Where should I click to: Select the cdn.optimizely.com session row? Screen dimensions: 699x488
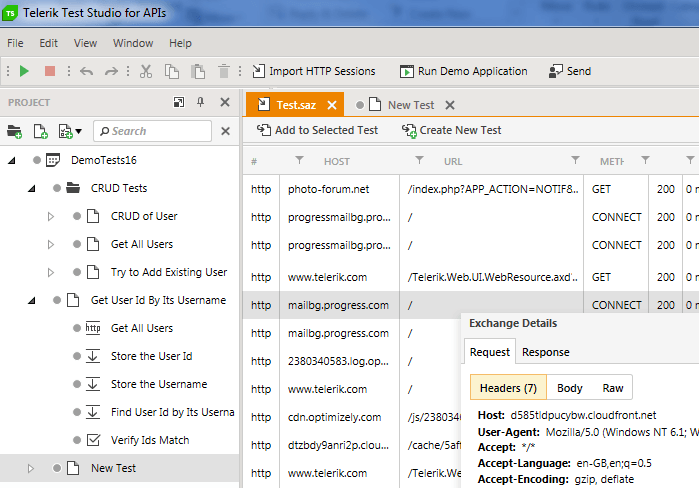pyautogui.click(x=352, y=417)
